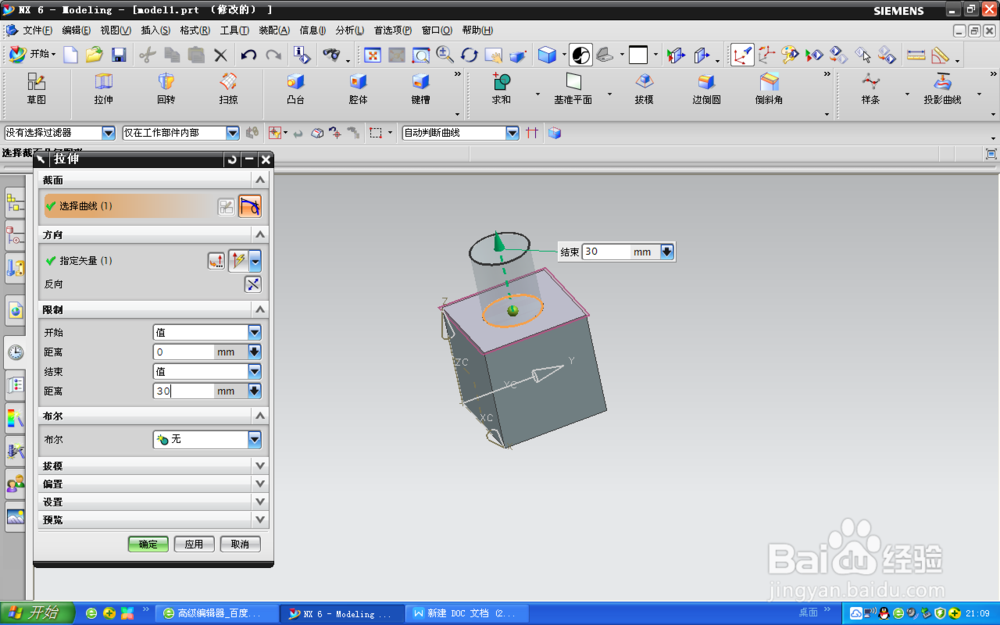
Task: Open the Boolean (布尔) dropdown
Action: 254,439
